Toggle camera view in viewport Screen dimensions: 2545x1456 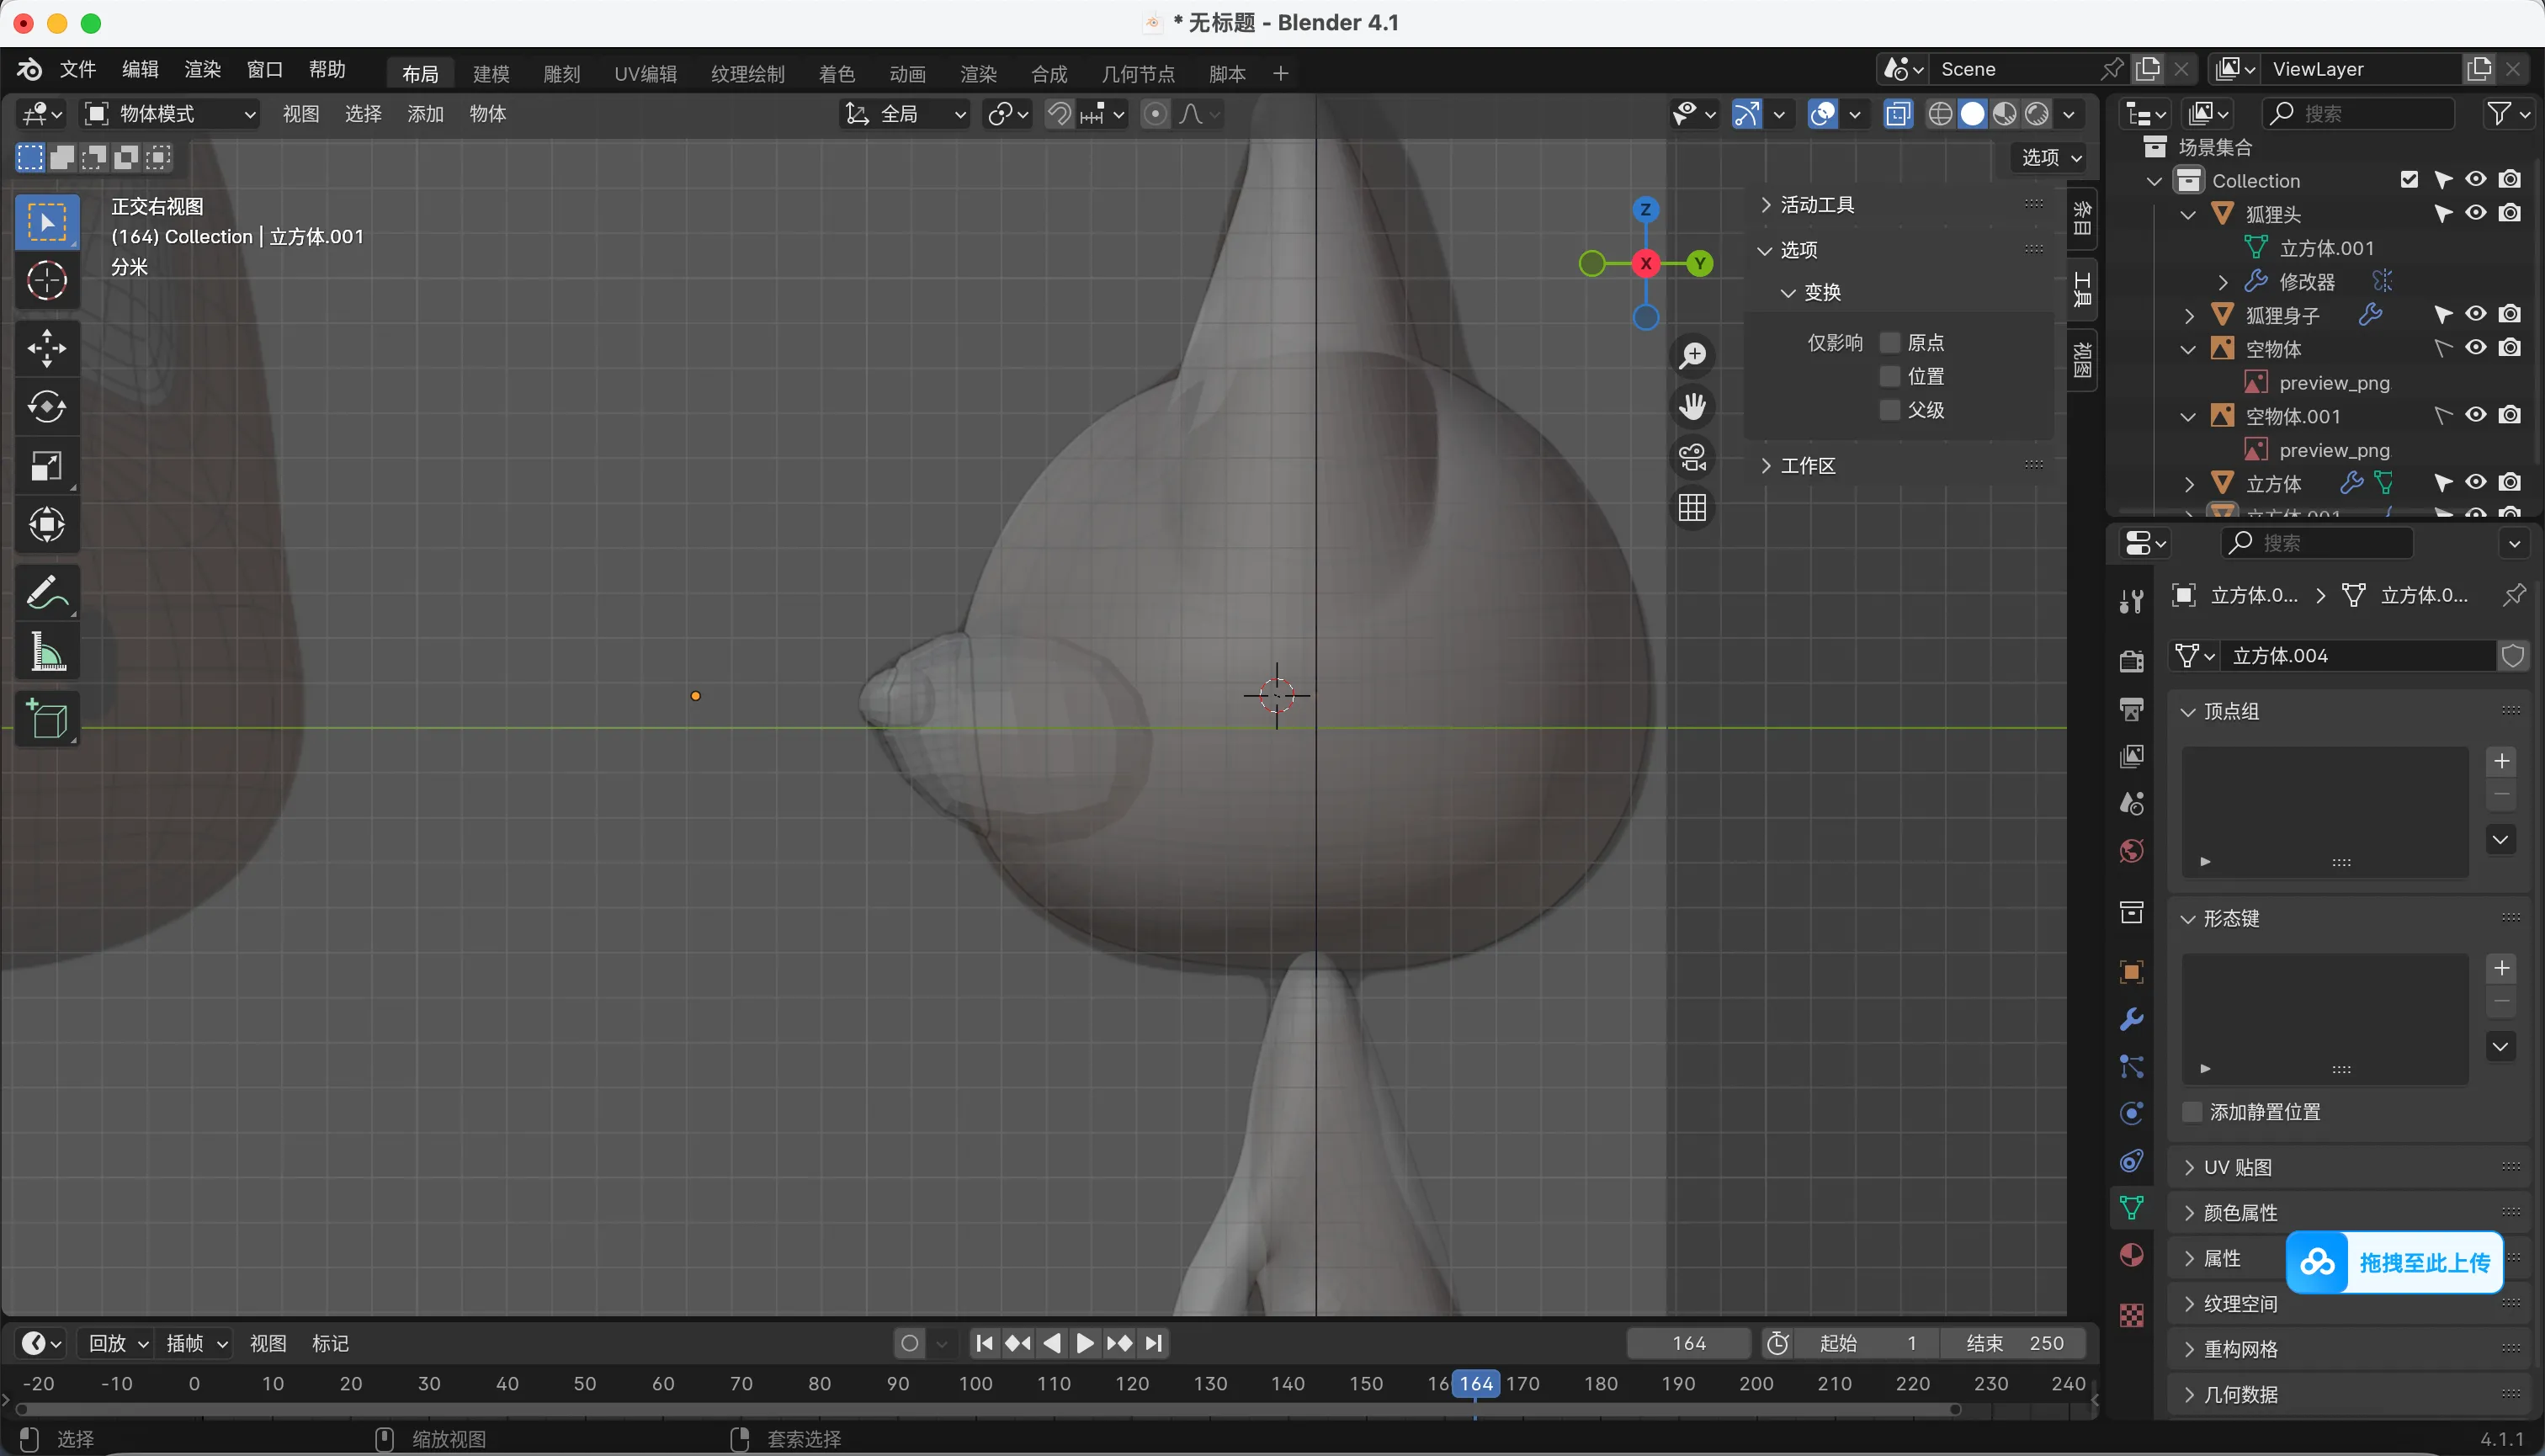click(1692, 458)
